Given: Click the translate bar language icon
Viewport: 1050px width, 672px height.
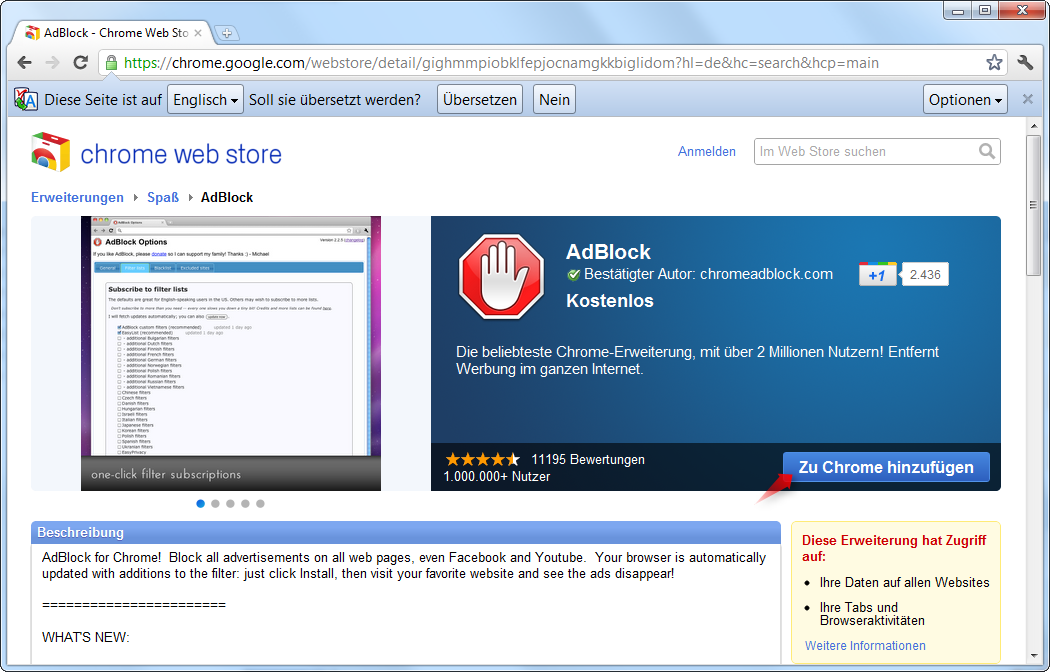Looking at the screenshot, I should (x=26, y=100).
